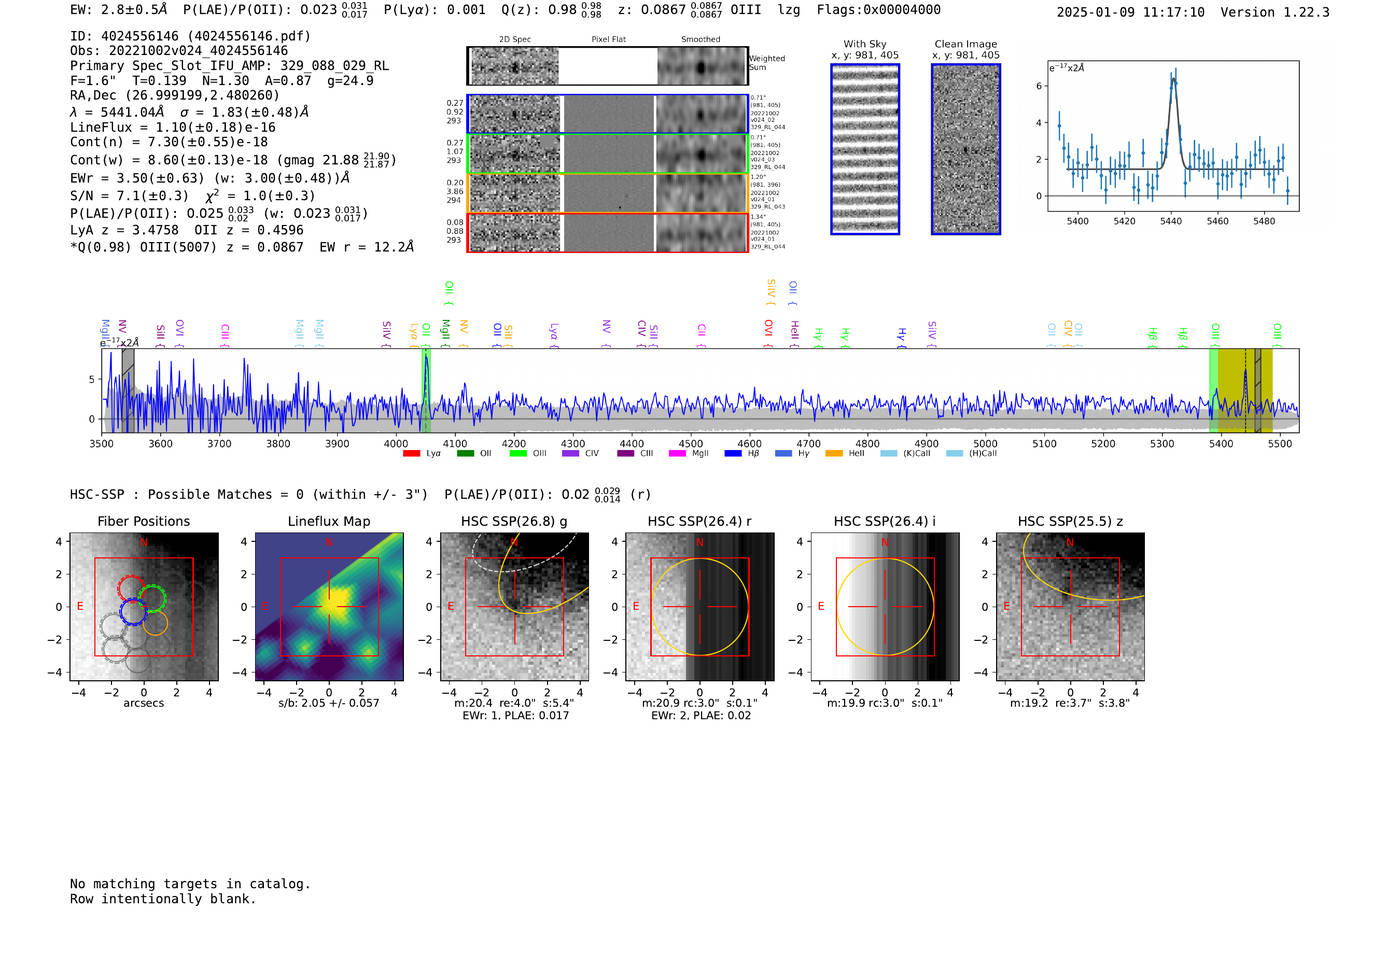The width and height of the screenshot is (1400, 953).
Task: Click the Version 1.22.3 label
Action: pos(1275,12)
